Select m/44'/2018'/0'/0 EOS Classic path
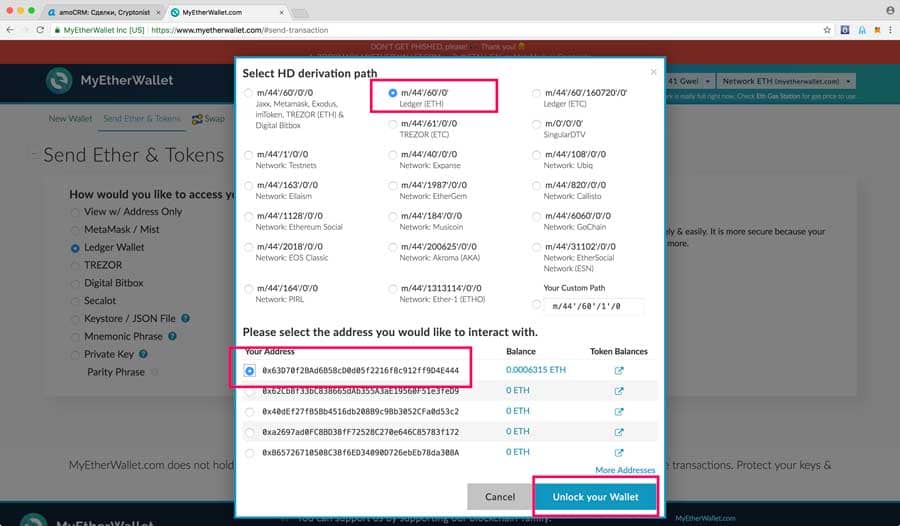Image resolution: width=900 pixels, height=526 pixels. click(x=248, y=247)
